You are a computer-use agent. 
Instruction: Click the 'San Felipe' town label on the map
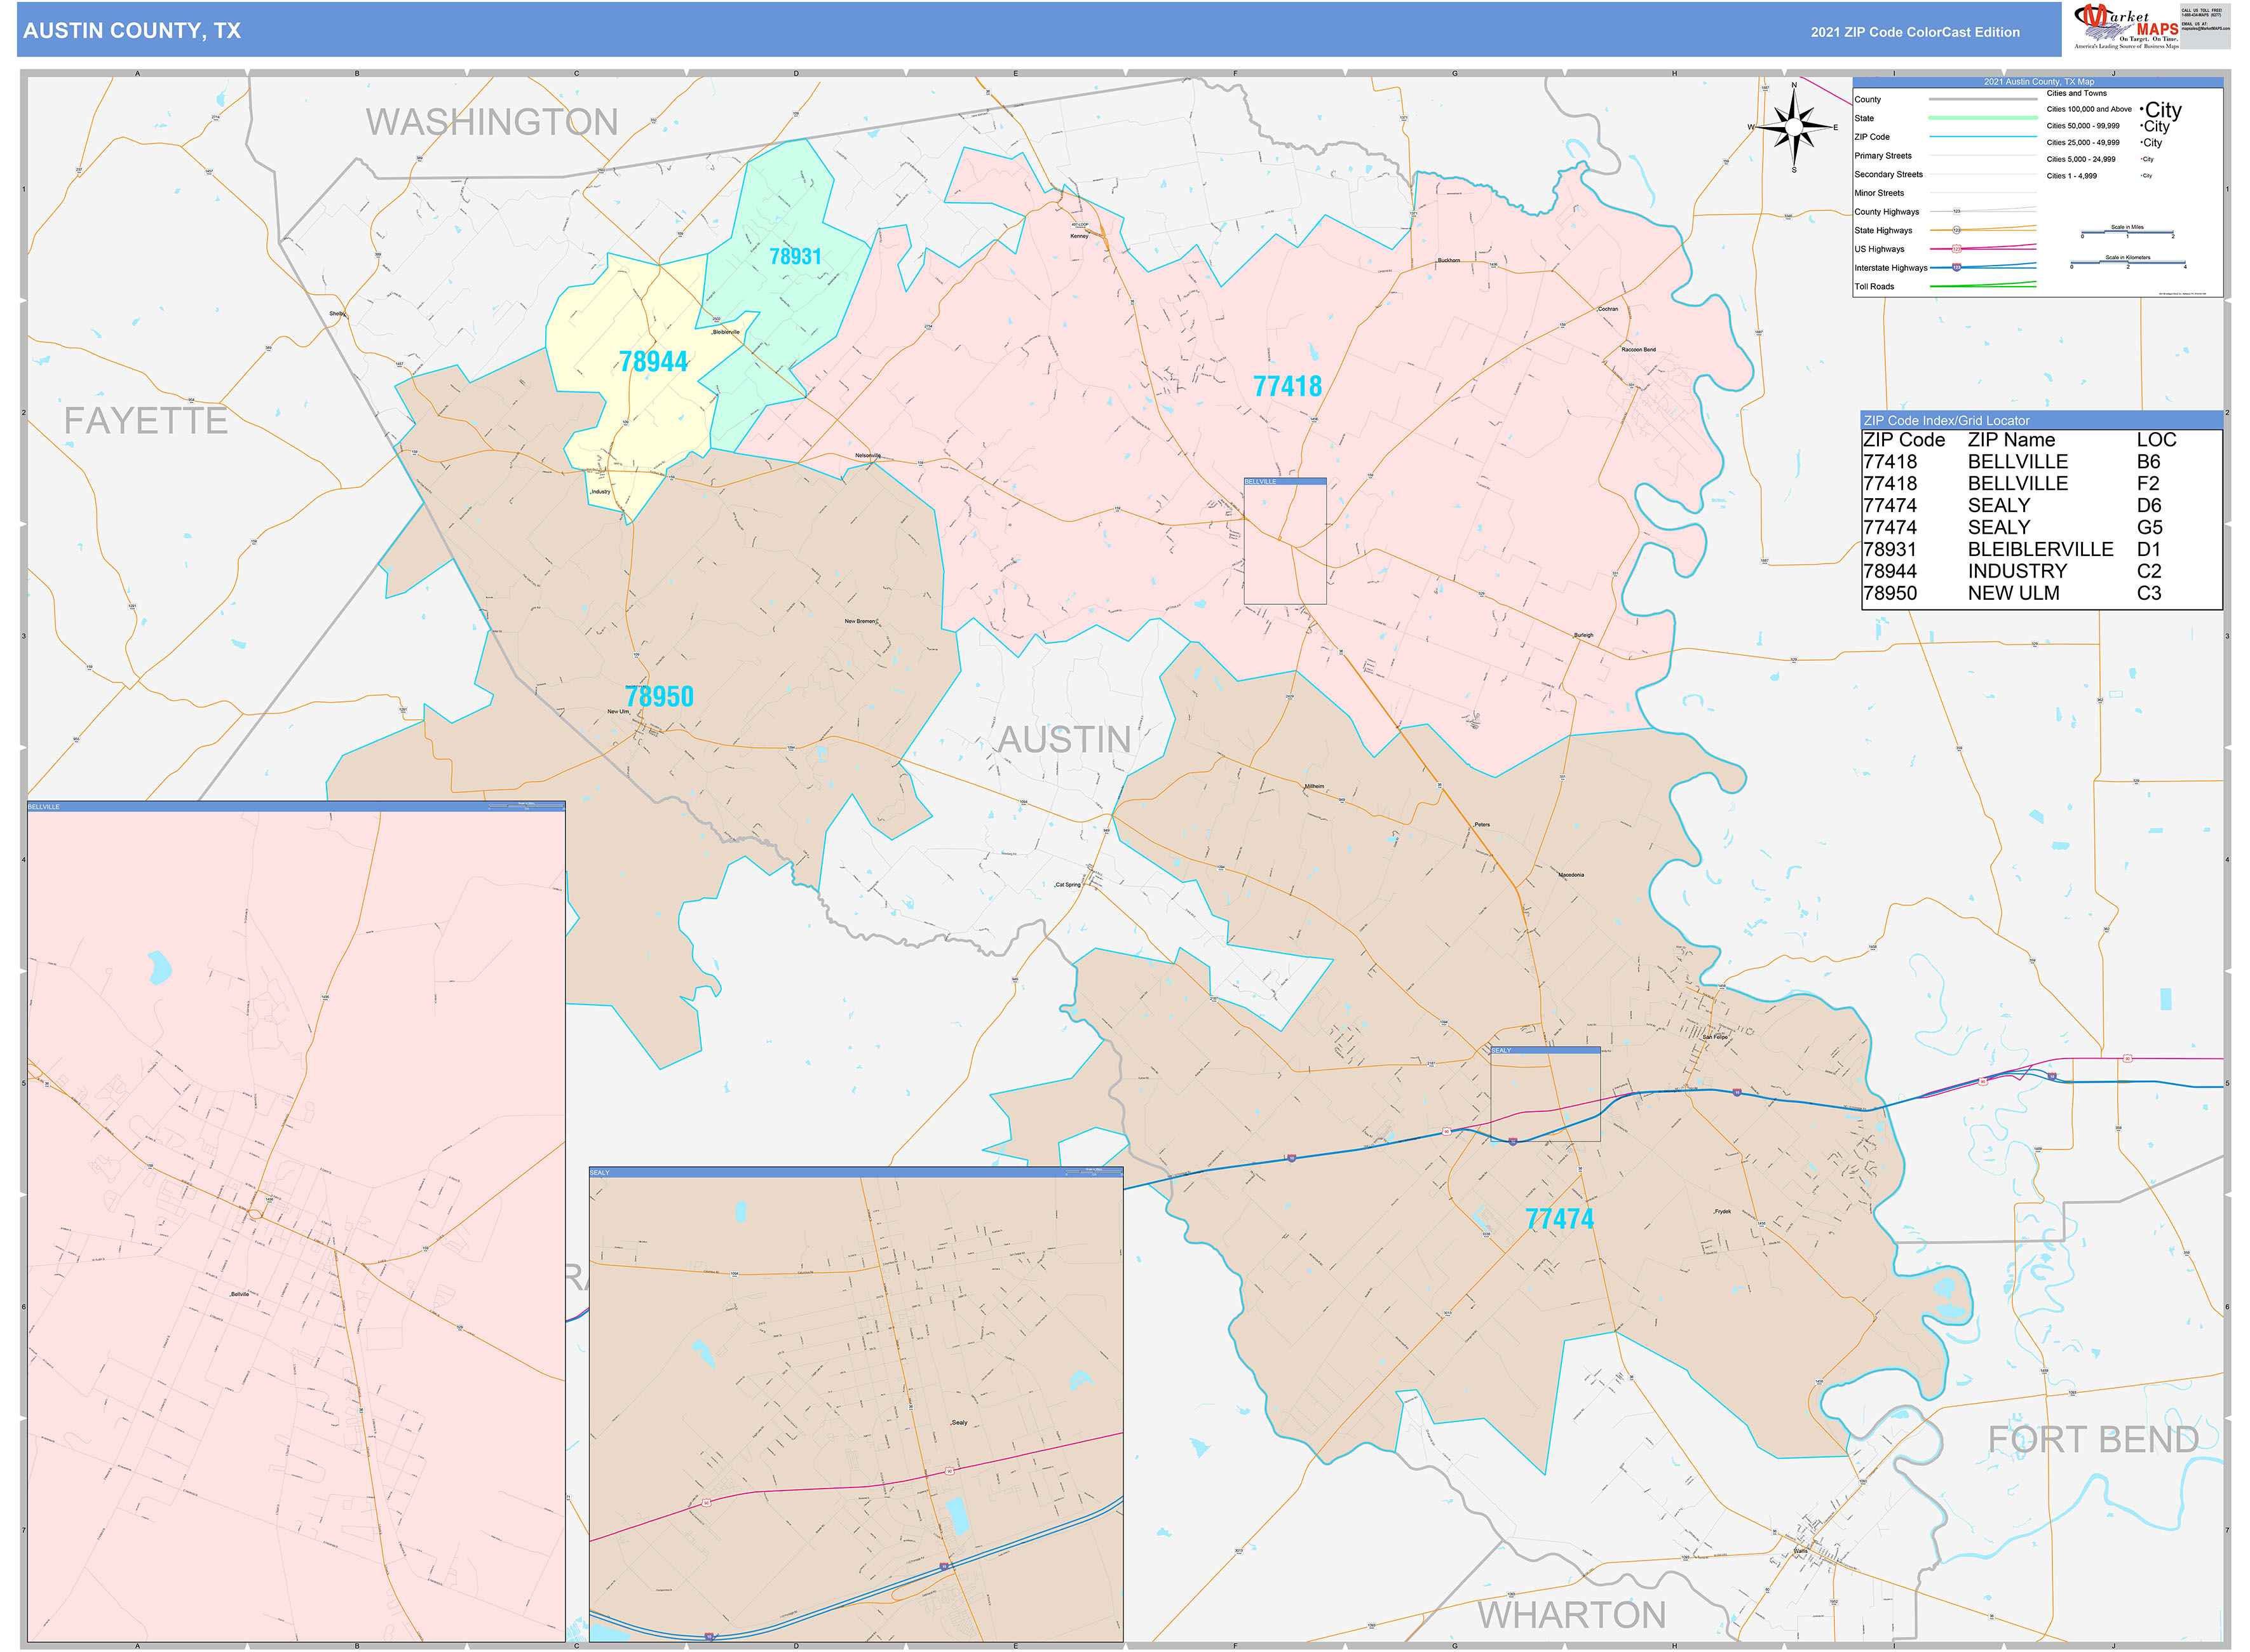point(1715,1037)
